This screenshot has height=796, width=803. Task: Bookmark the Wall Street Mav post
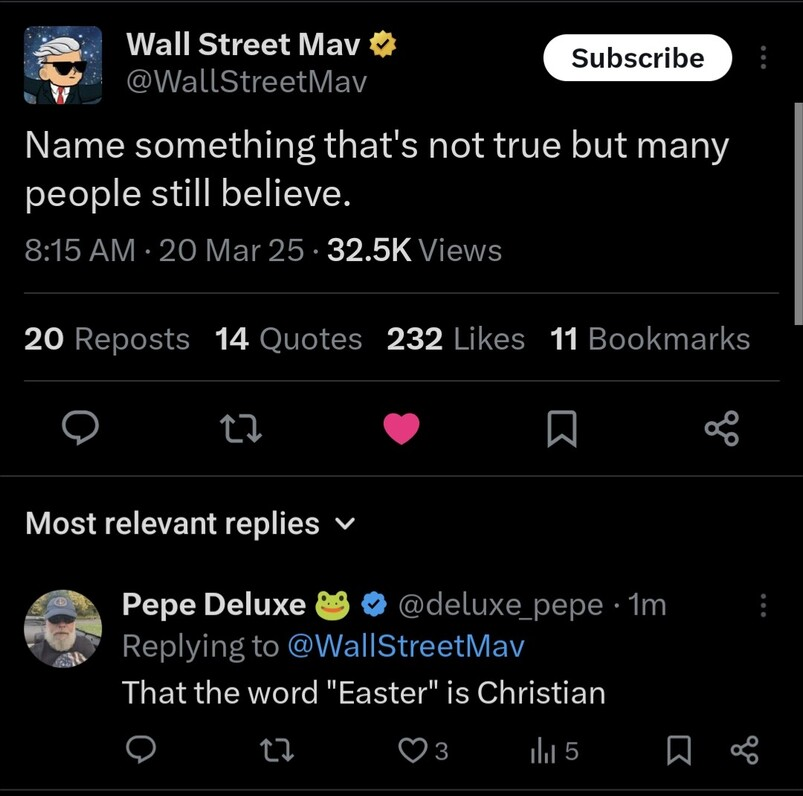pyautogui.click(x=562, y=429)
